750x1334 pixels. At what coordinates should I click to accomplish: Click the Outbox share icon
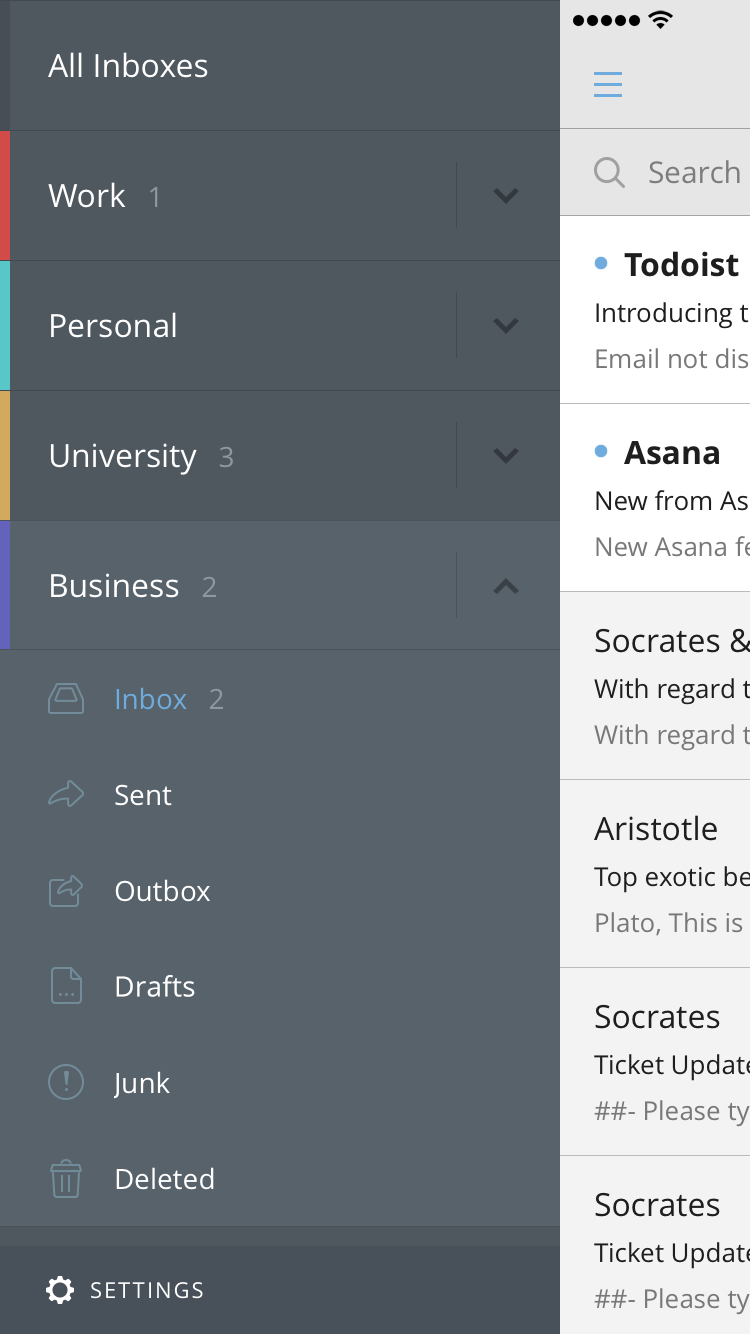(66, 891)
